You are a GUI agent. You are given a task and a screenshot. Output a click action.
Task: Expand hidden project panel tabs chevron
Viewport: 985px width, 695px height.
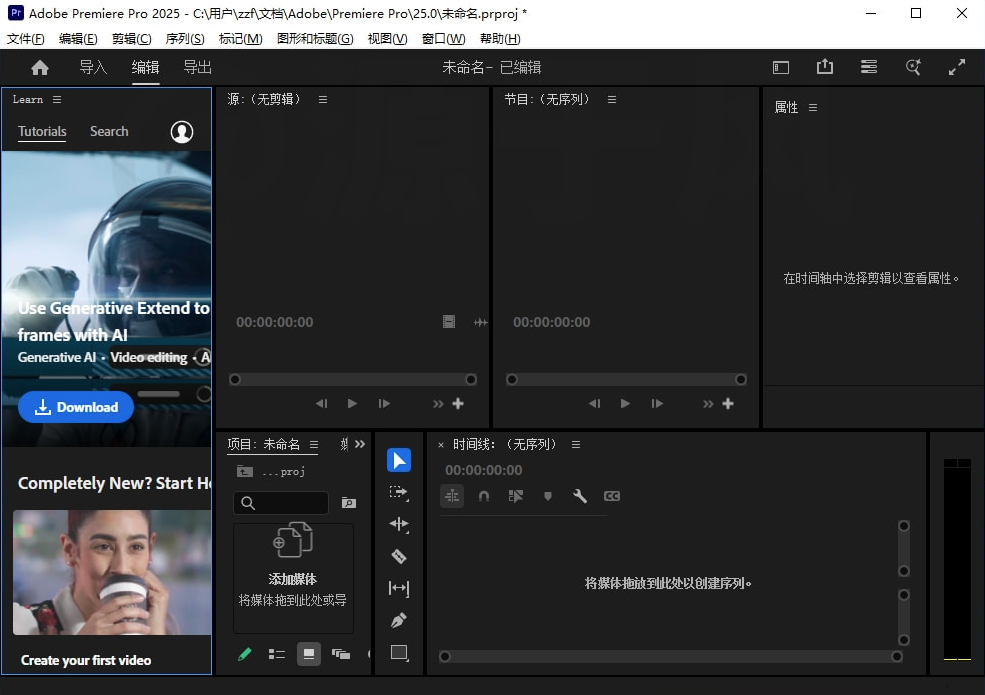point(360,444)
